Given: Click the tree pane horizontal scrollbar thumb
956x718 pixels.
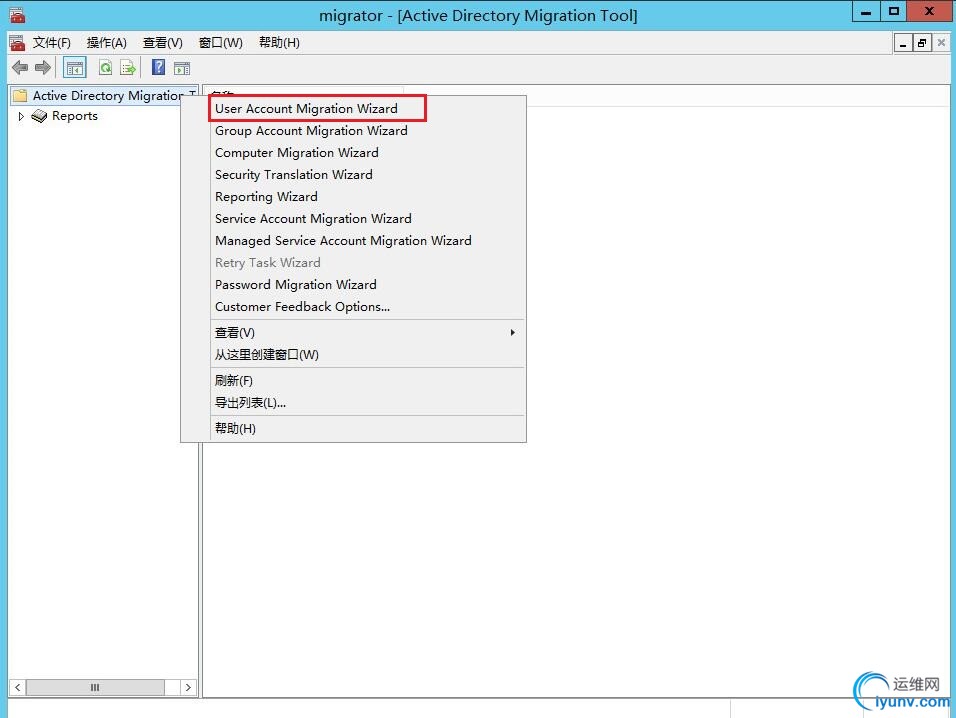Looking at the screenshot, I should click(95, 687).
